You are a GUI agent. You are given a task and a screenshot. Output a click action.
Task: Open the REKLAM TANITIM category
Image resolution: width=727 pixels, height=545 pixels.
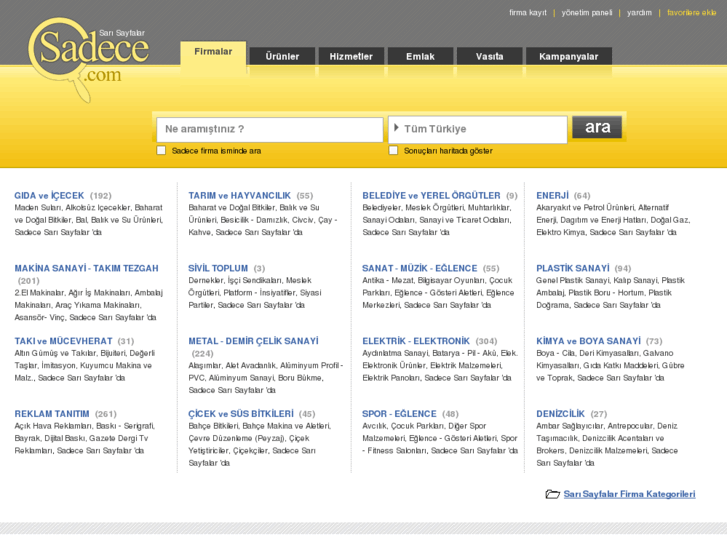coord(52,413)
